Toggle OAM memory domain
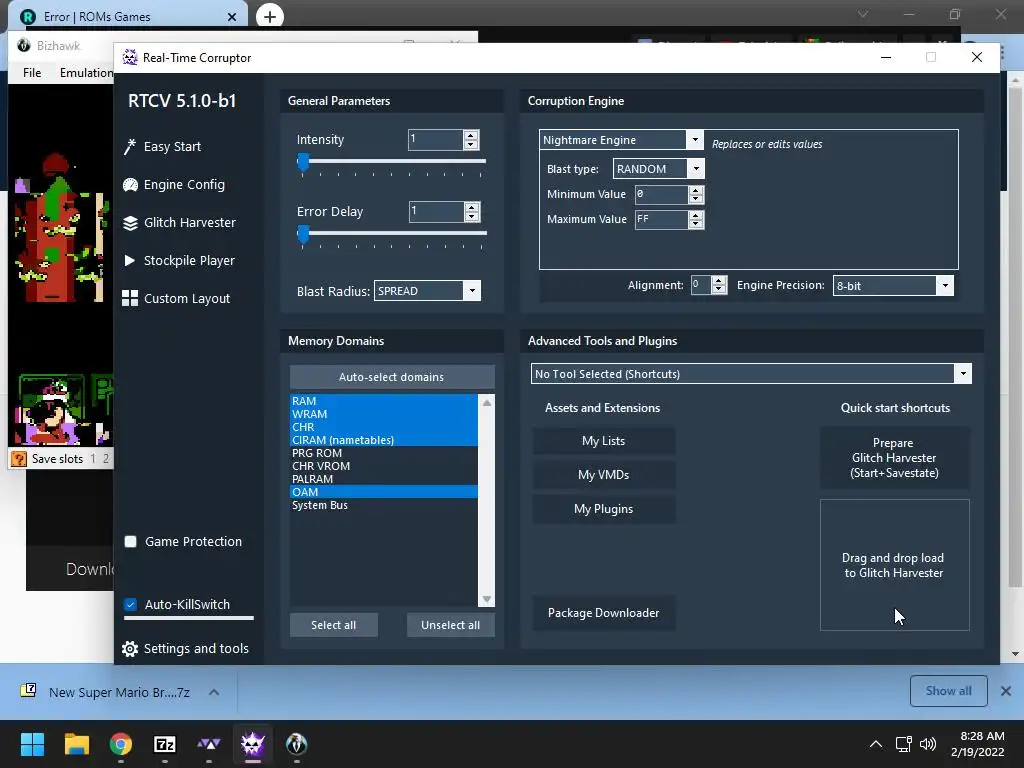 click(x=383, y=492)
